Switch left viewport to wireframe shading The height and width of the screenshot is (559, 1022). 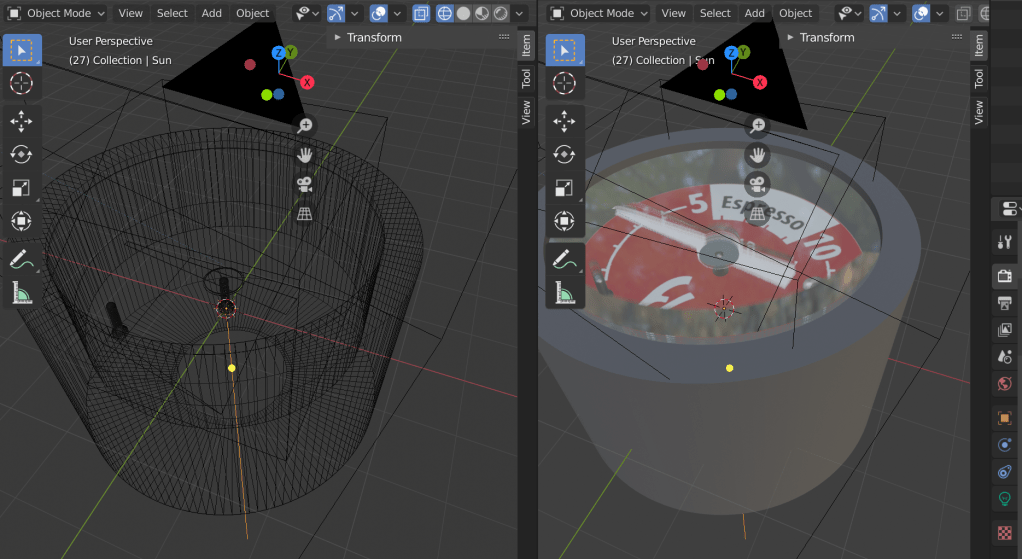coord(445,13)
